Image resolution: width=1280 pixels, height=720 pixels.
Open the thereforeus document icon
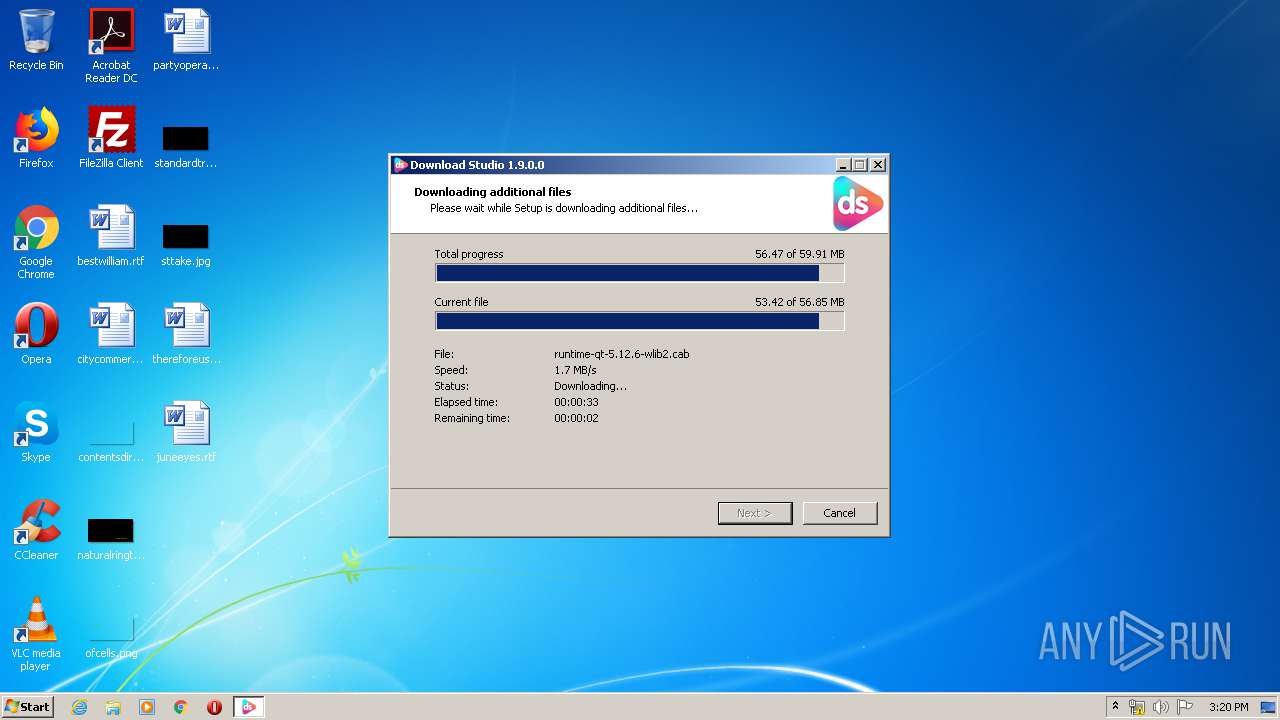[x=186, y=334]
